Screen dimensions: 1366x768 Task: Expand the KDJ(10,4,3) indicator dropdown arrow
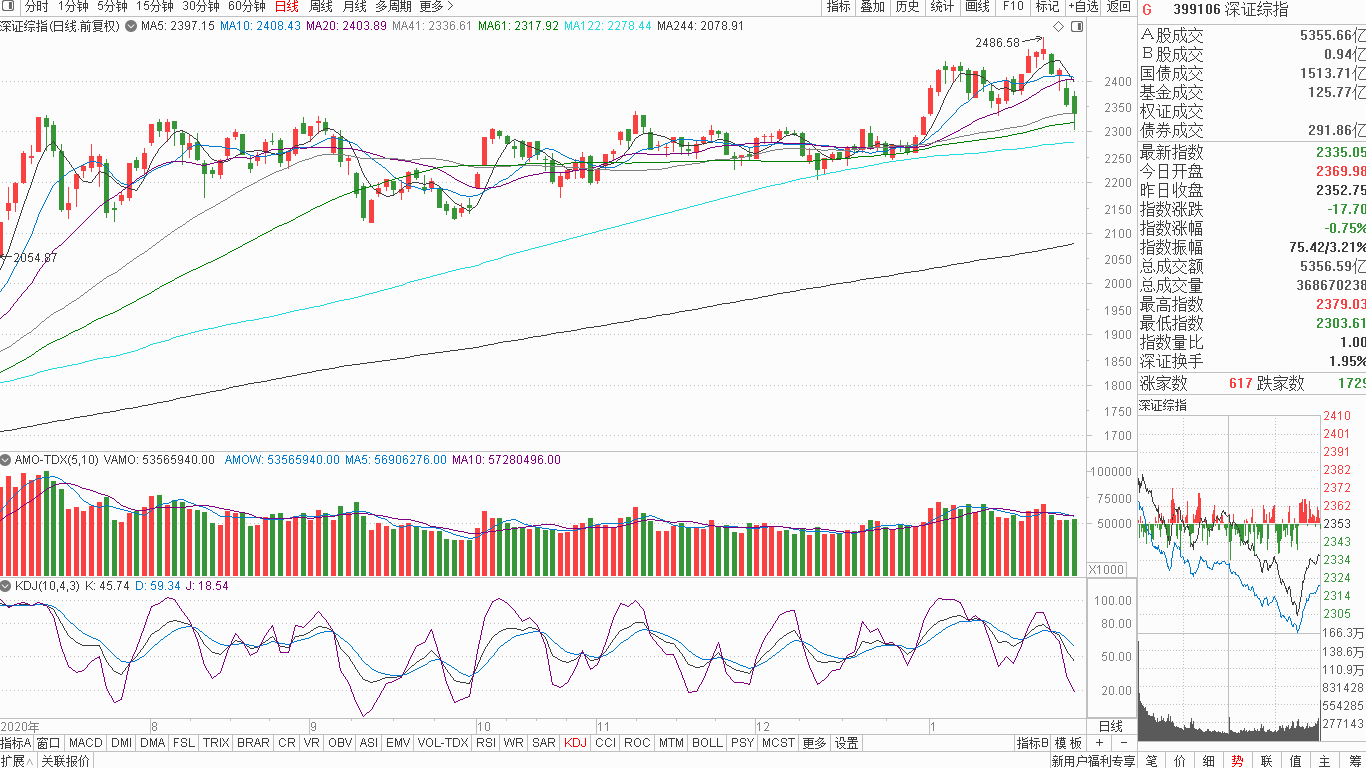tap(7, 586)
